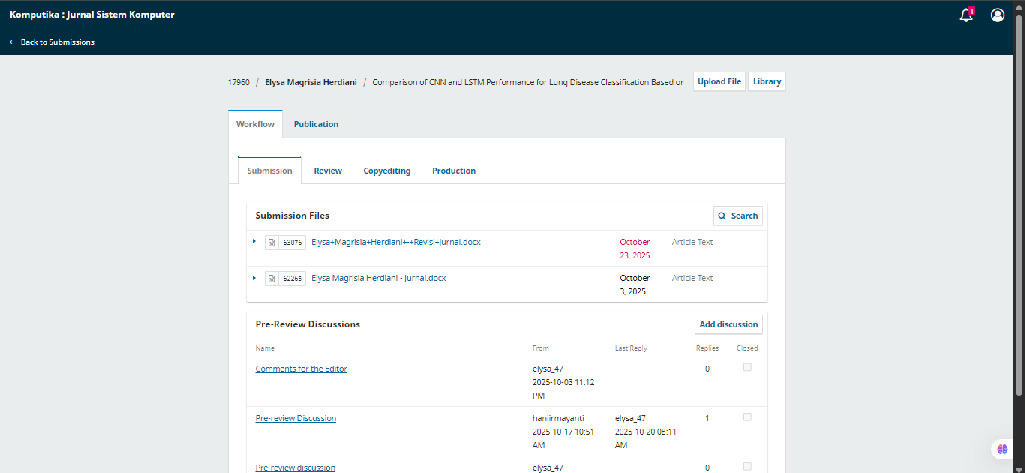Viewport: 1025px width, 473px height.
Task: Switch to the Publication tab
Action: (316, 124)
